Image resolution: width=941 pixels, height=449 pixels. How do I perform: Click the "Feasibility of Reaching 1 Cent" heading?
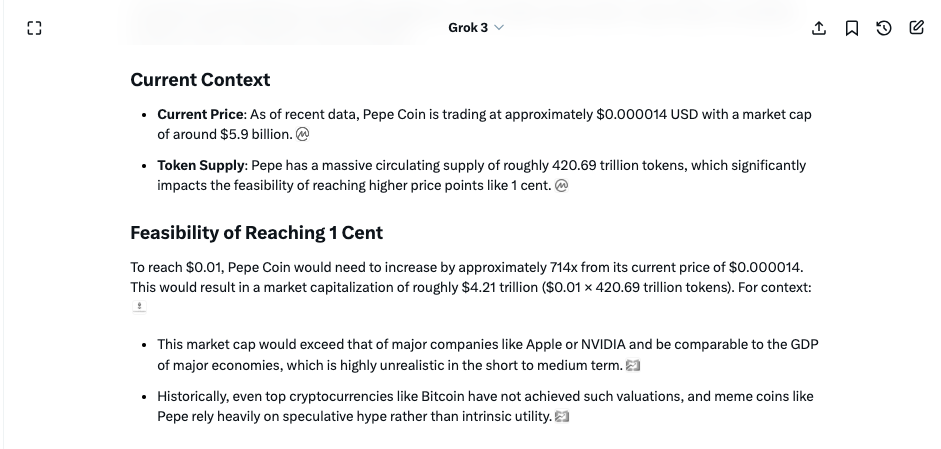(256, 233)
